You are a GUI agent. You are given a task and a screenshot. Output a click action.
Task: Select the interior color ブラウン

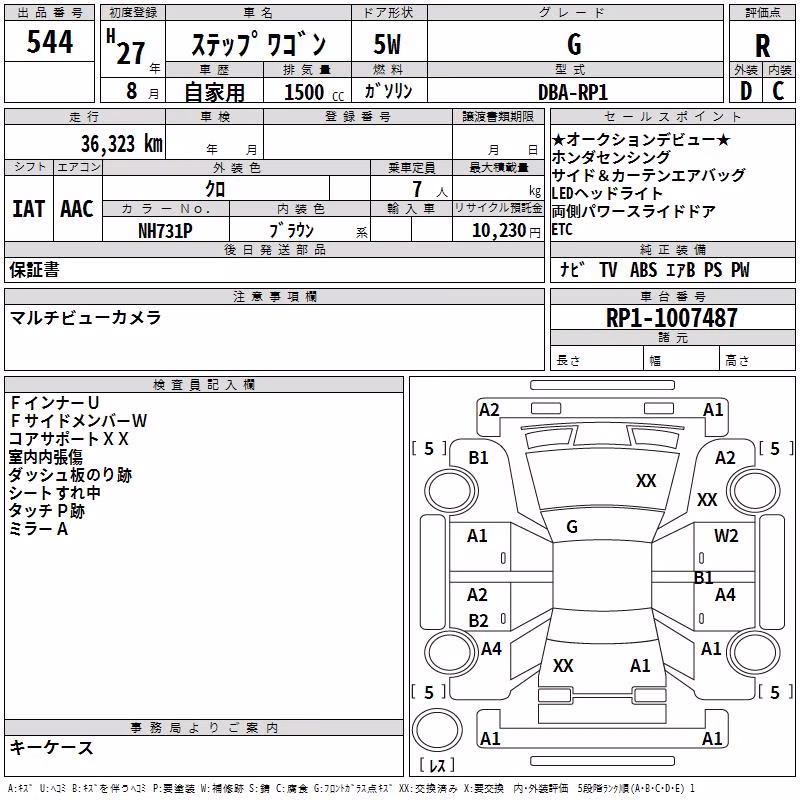[292, 231]
